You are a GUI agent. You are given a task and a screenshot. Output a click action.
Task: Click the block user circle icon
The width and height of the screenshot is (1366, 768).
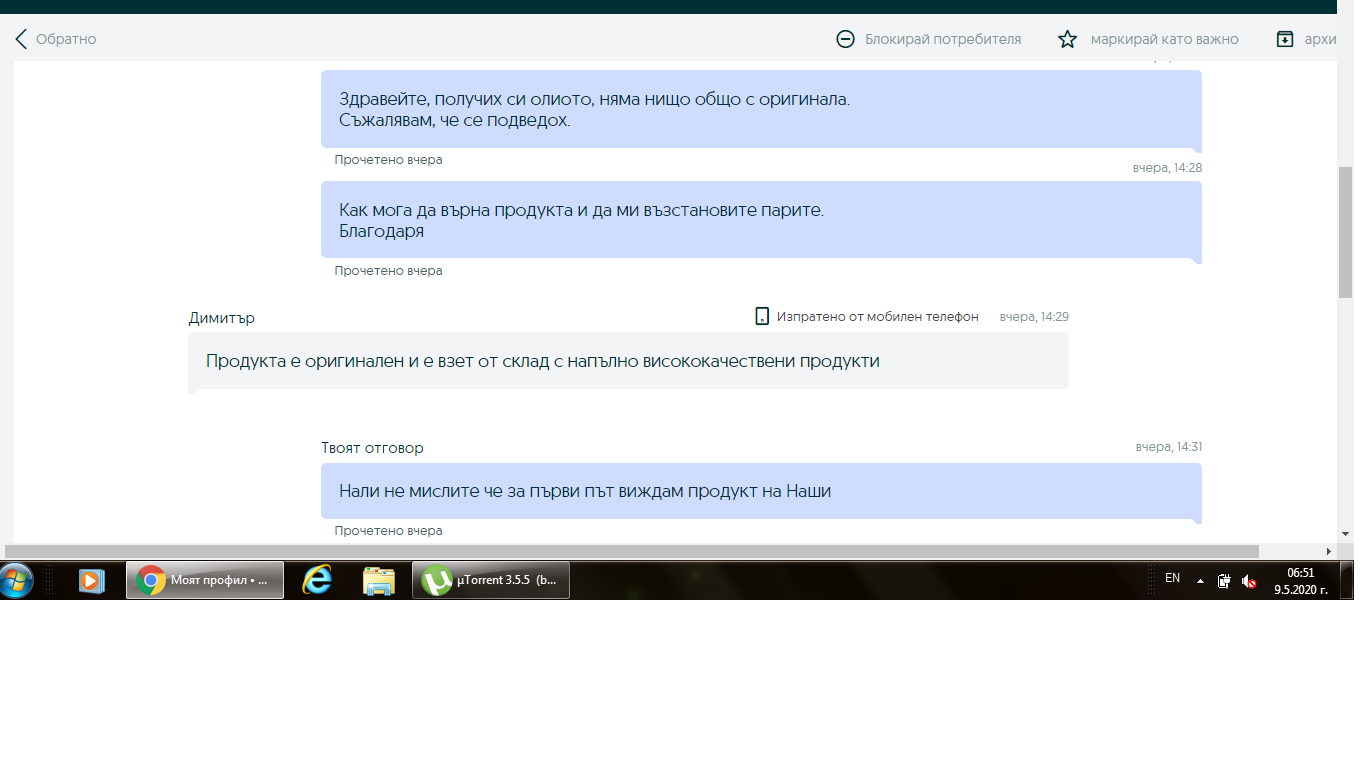click(x=845, y=39)
